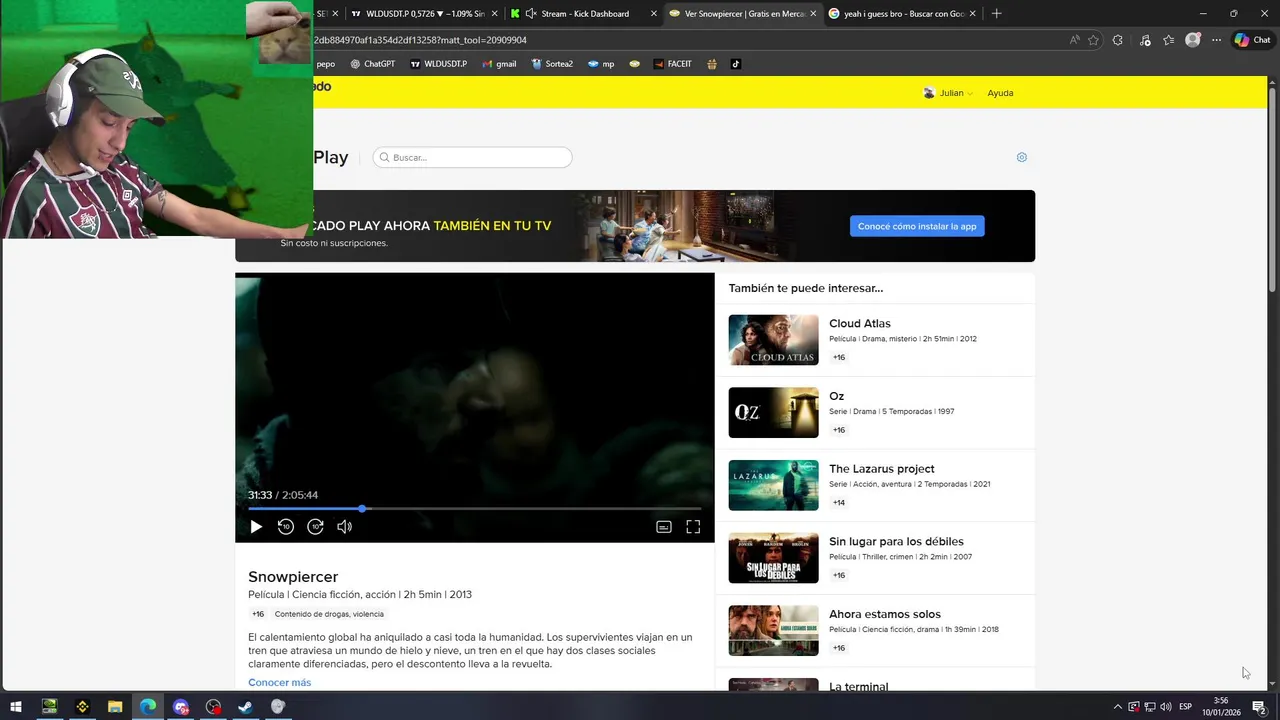Close the yeah i guess bro tab
This screenshot has width=1280, height=720.
(x=972, y=14)
